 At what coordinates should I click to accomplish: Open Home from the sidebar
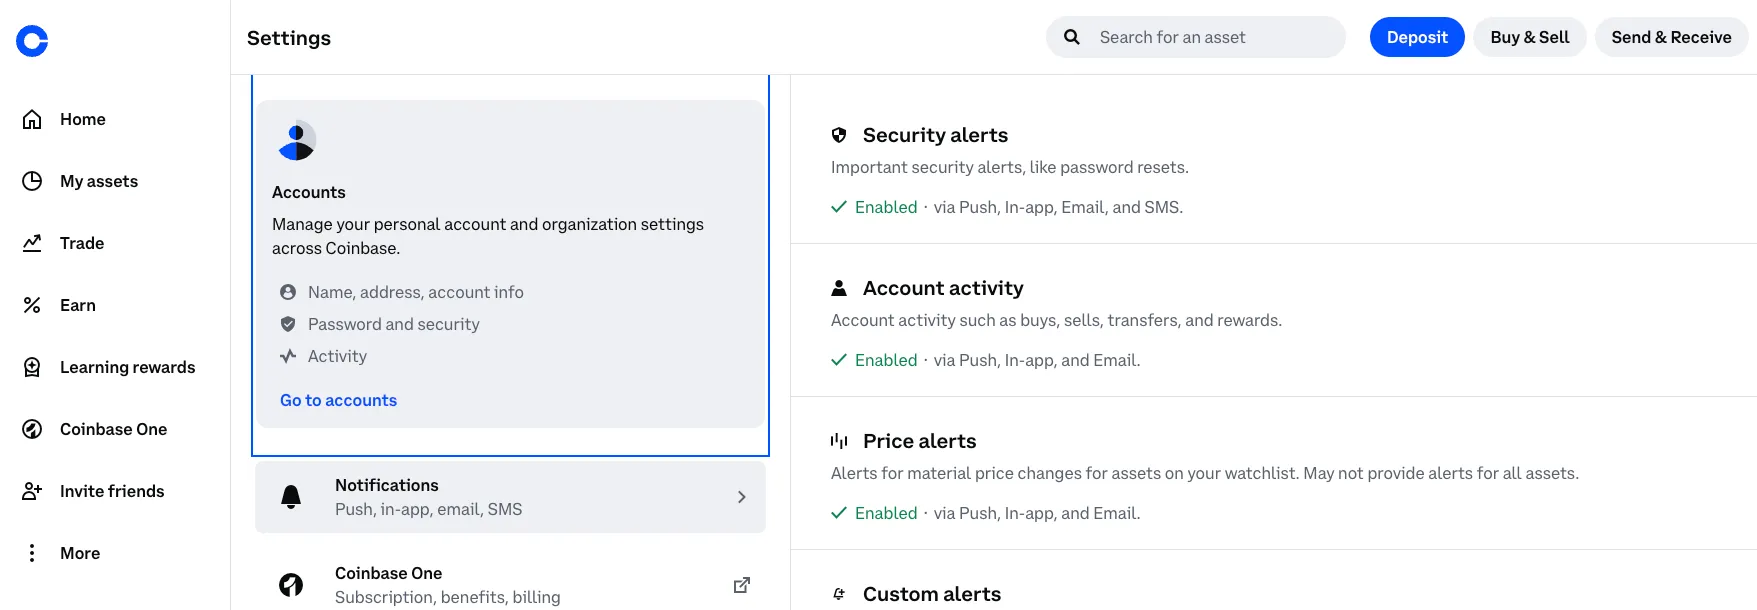click(x=83, y=119)
